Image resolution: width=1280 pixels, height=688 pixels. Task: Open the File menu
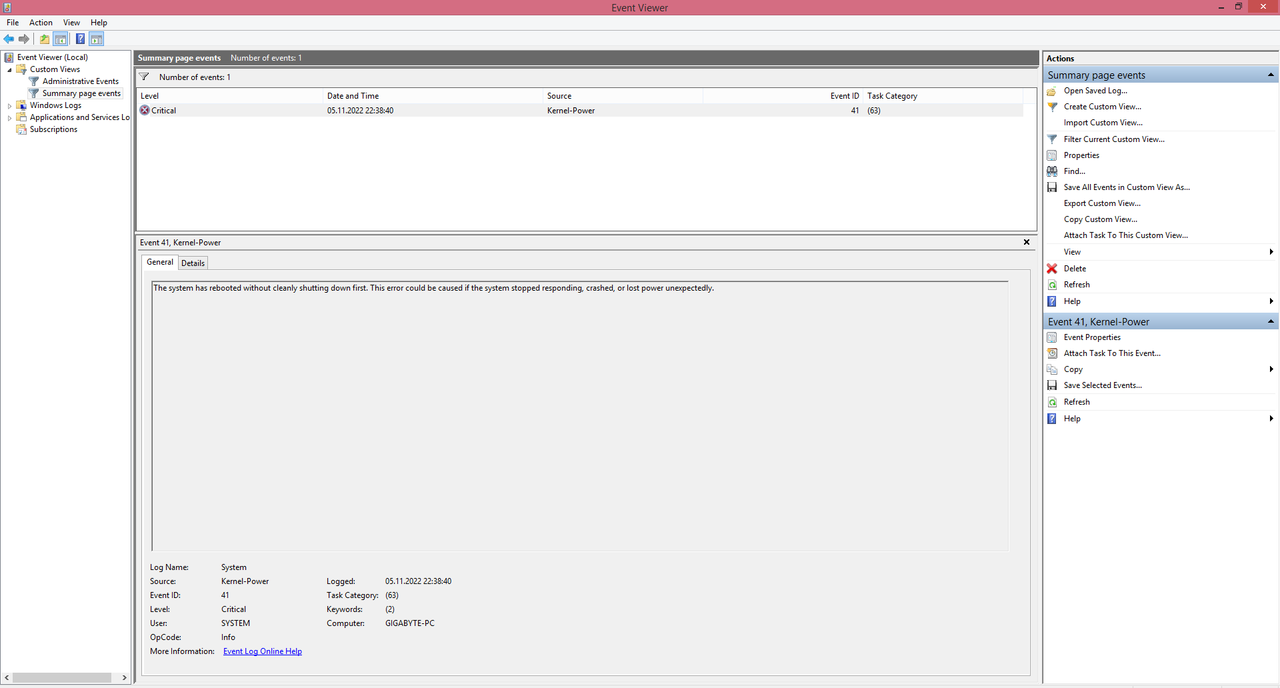click(x=13, y=22)
